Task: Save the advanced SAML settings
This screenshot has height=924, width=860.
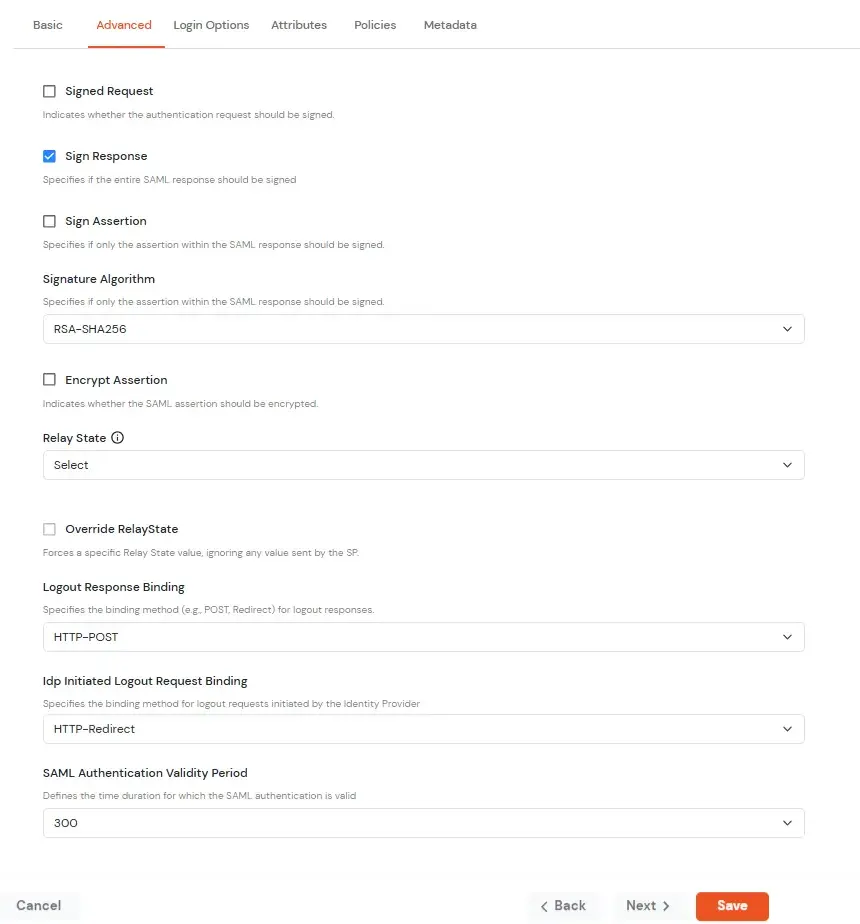Action: tap(732, 905)
